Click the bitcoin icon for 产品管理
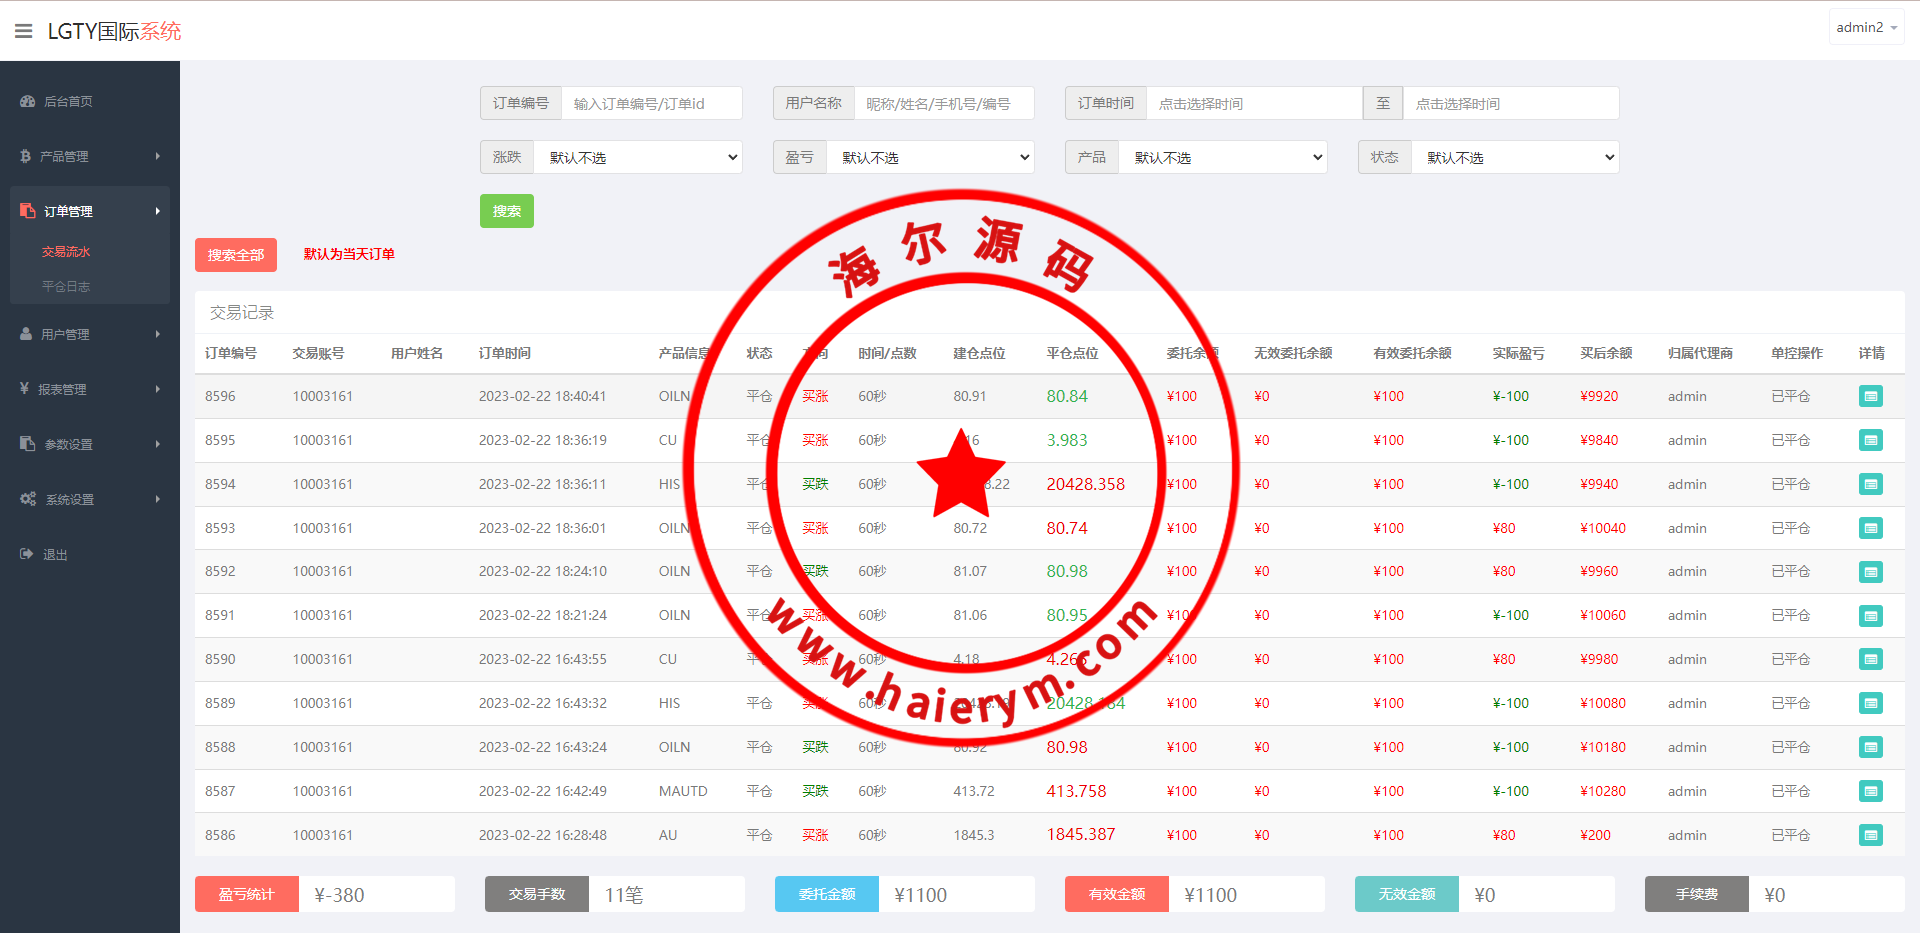Image resolution: width=1920 pixels, height=933 pixels. 25,156
